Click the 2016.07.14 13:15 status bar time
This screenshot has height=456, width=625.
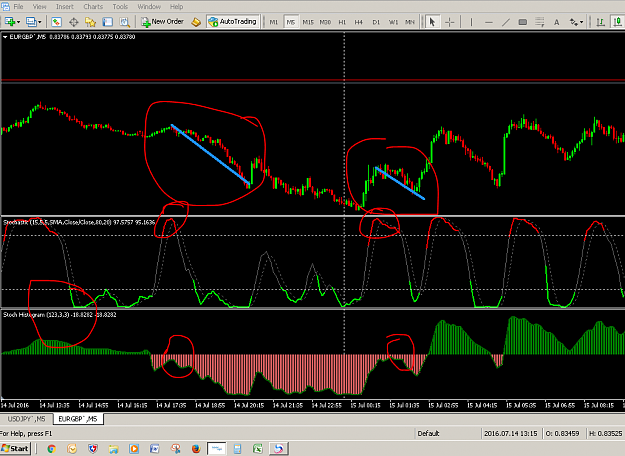tap(510, 433)
